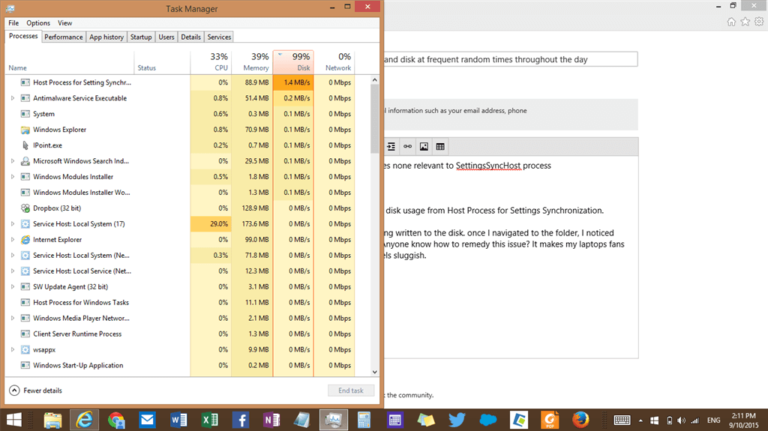The image size is (768, 431).
Task: Click the End task button
Action: coord(351,390)
